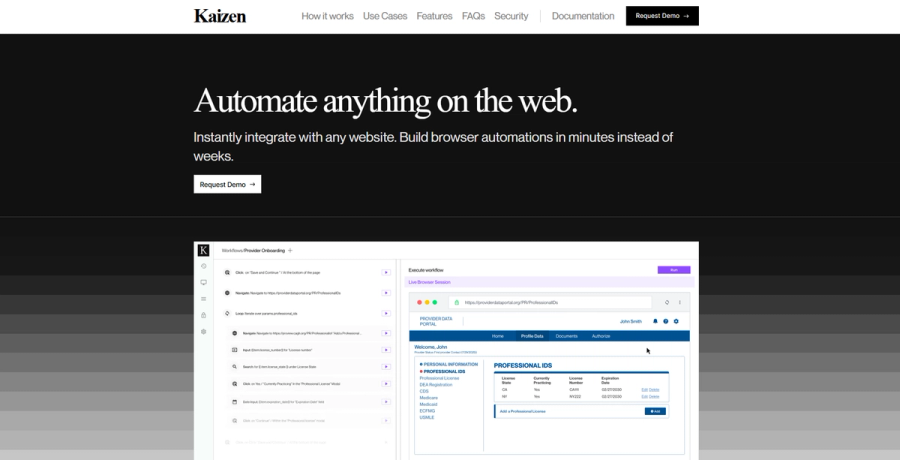Click the black Request Demo header button

pos(662,16)
